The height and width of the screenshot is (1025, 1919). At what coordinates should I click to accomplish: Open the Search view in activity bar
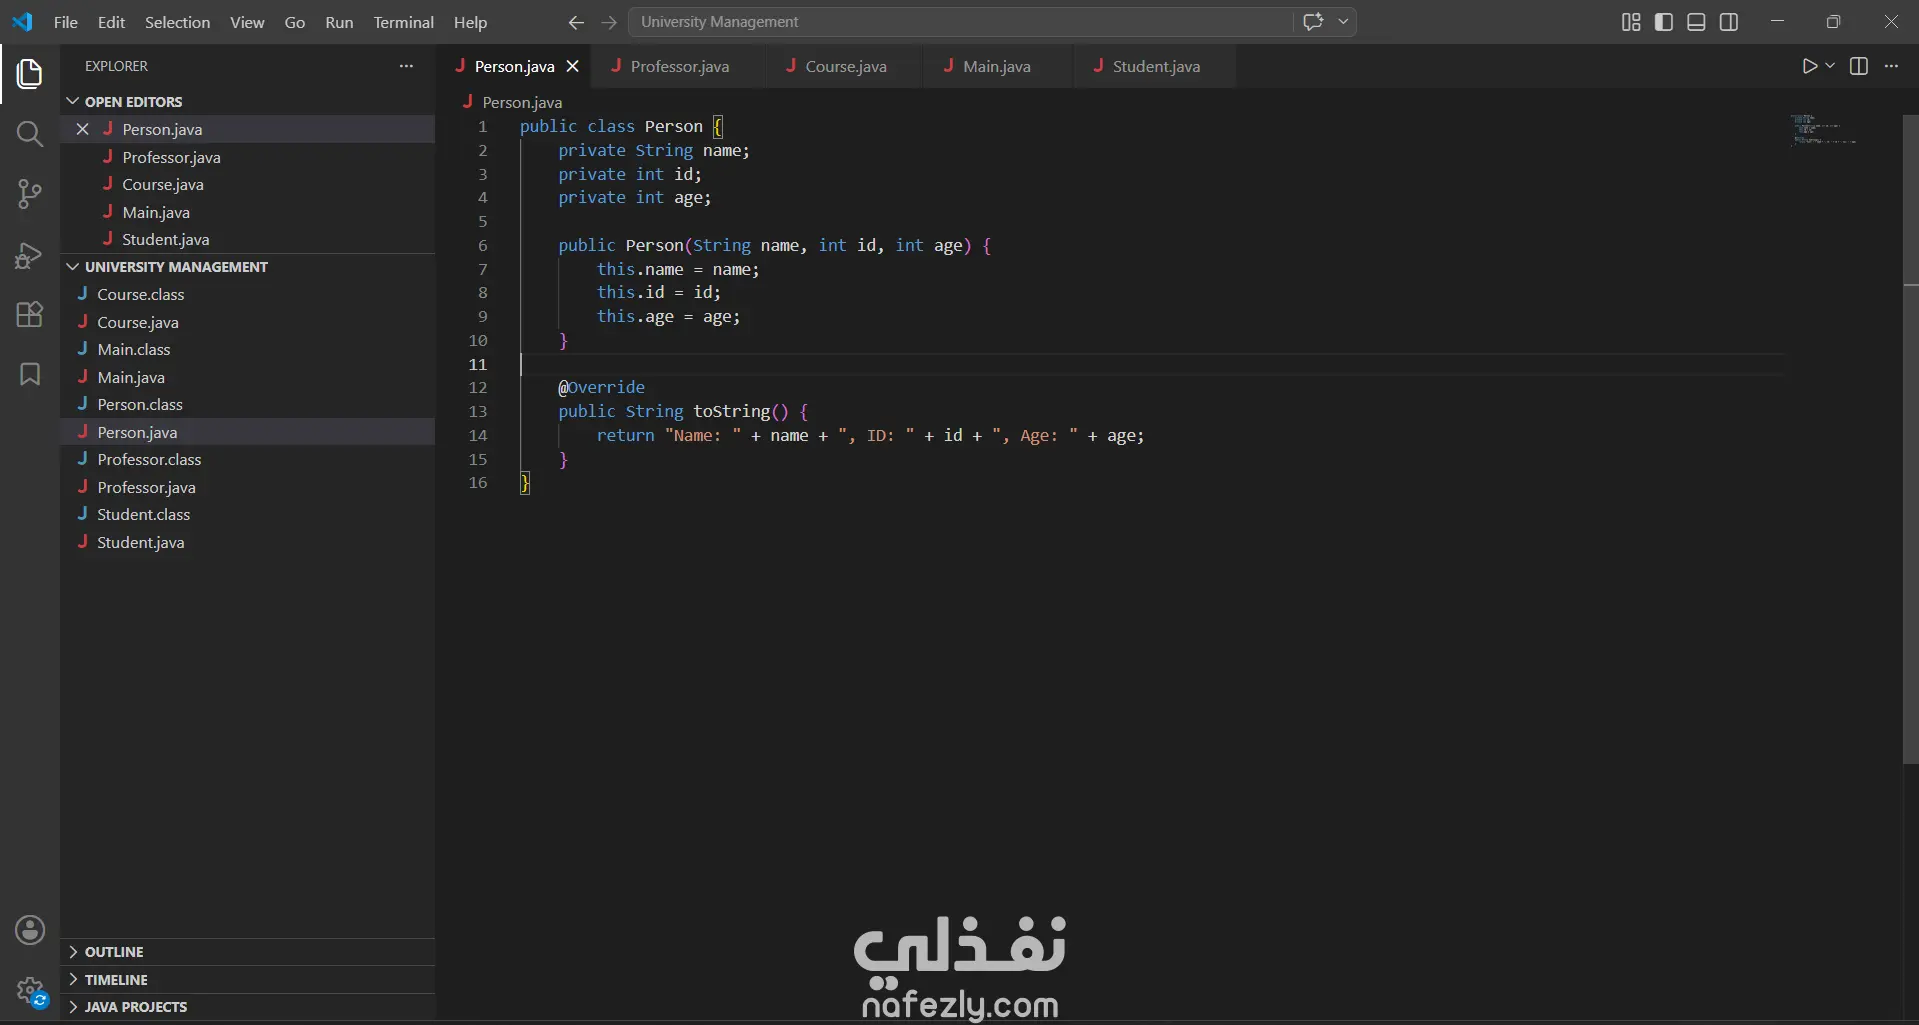click(30, 134)
